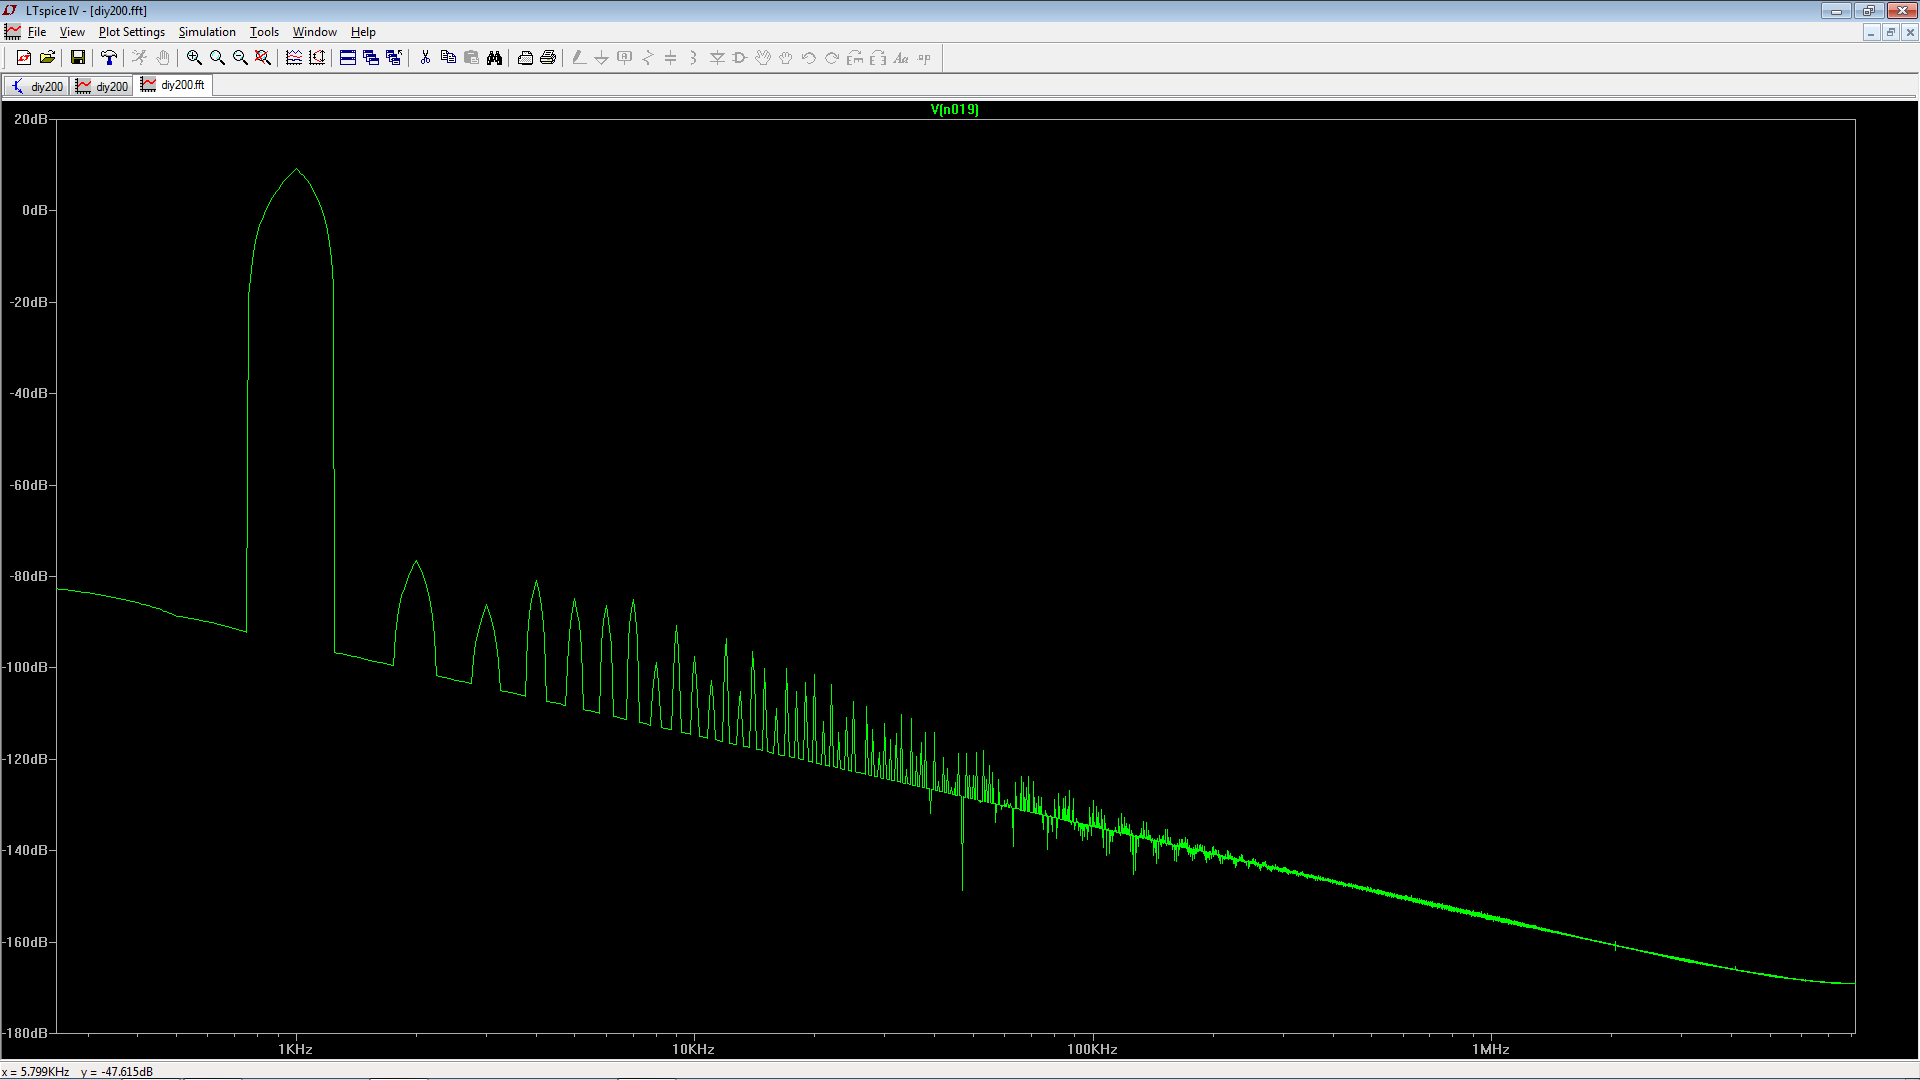Click the V(n019) trace label
Viewport: 1920px width, 1080px height.
[955, 110]
